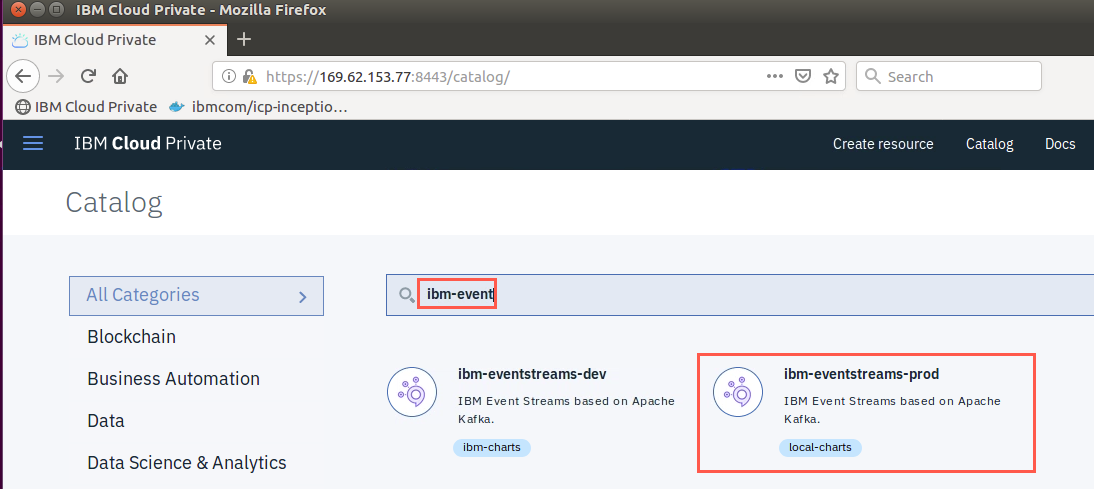The height and width of the screenshot is (489, 1094).
Task: Open a new browser tab
Action: [243, 40]
